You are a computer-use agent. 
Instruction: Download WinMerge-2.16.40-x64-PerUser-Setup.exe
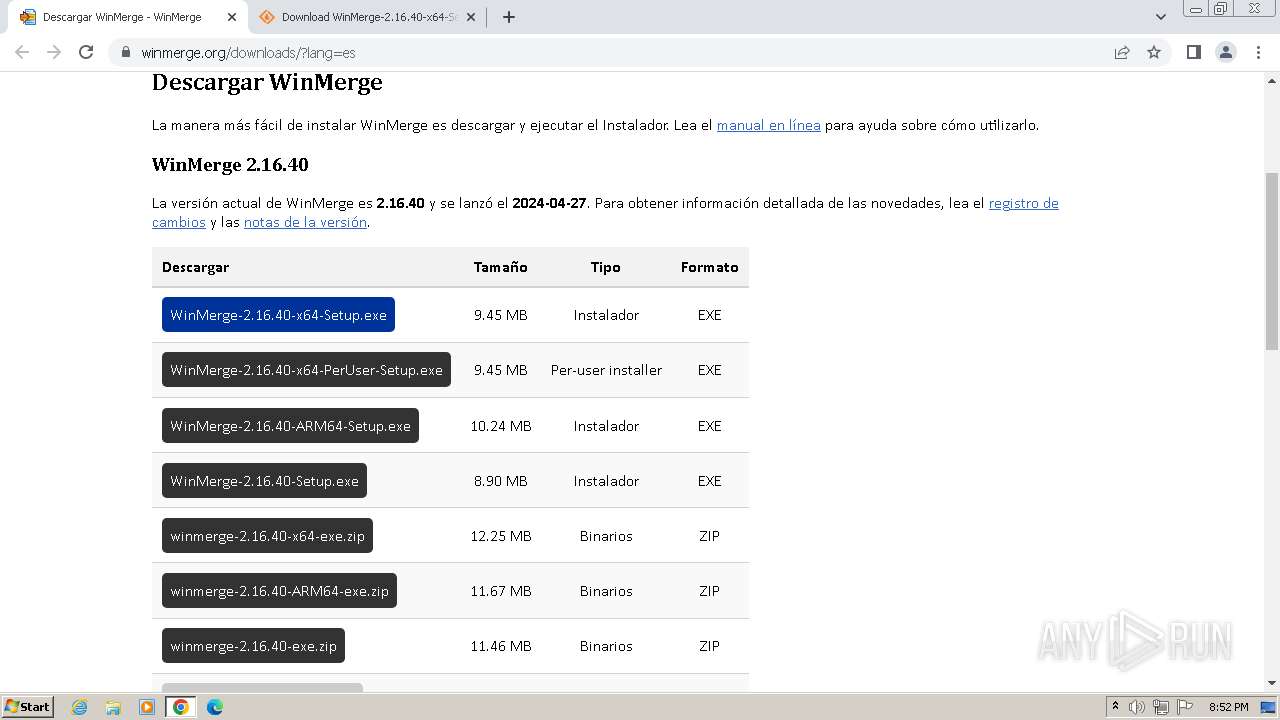coord(306,370)
